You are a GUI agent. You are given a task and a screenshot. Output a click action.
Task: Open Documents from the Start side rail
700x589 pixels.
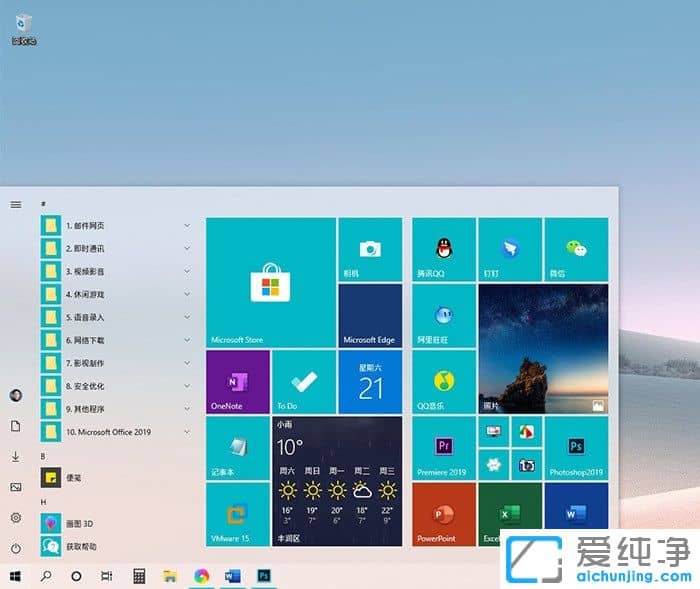(x=16, y=426)
